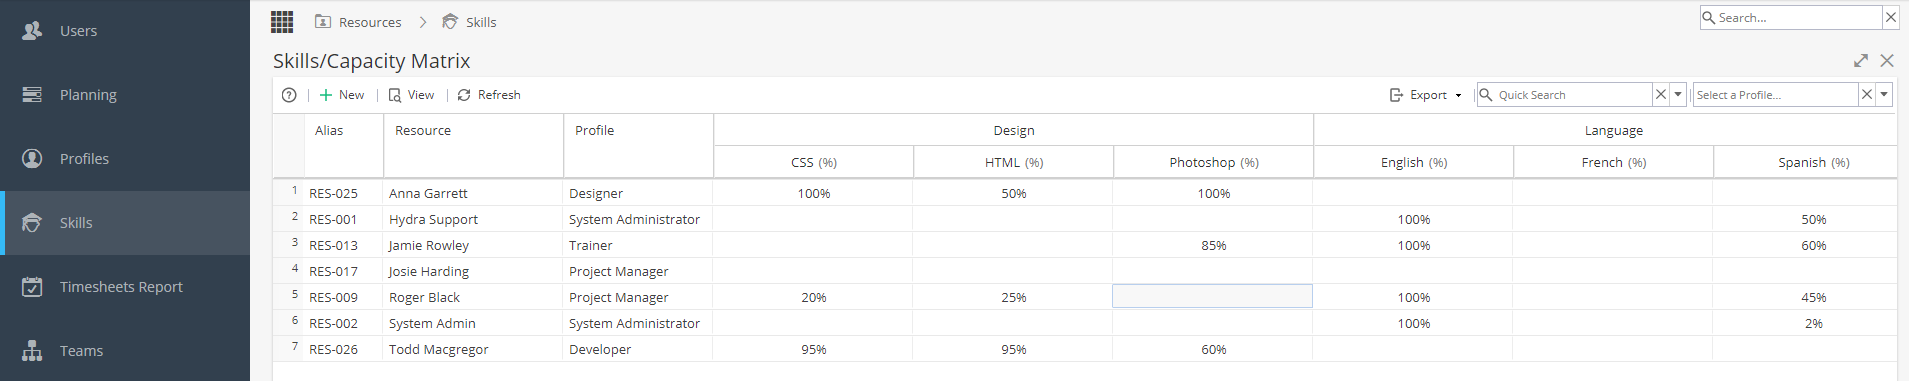The image size is (1909, 381).
Task: Clear the Quick Search field
Action: click(1661, 95)
